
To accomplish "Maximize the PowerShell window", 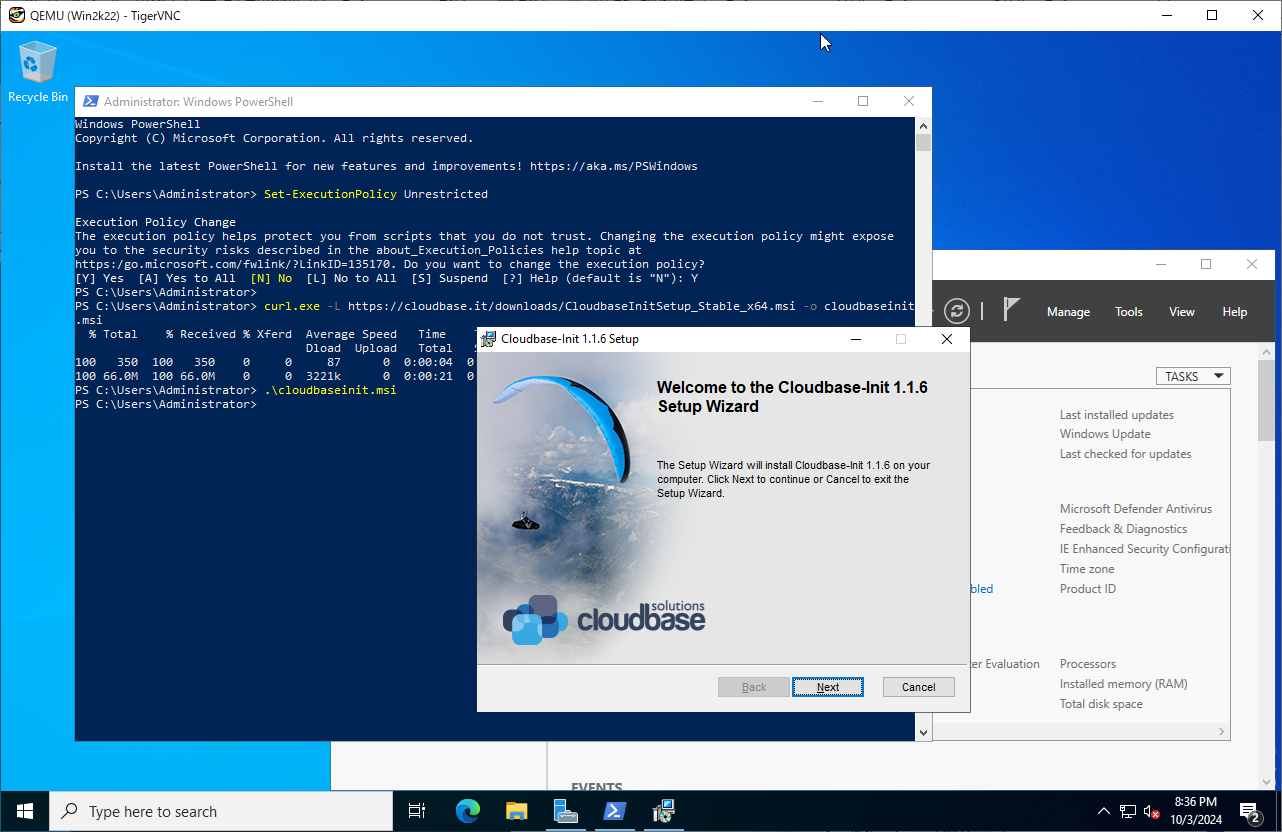I will click(863, 101).
